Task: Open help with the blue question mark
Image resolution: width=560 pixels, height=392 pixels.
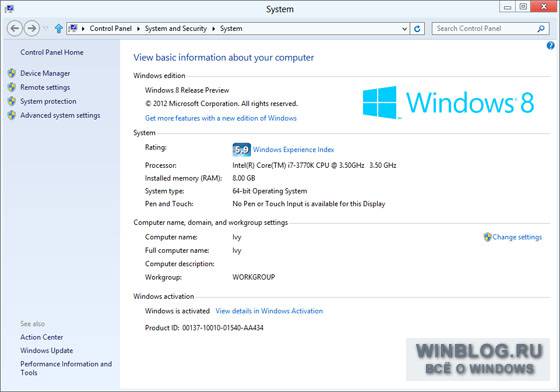Action: 550,45
